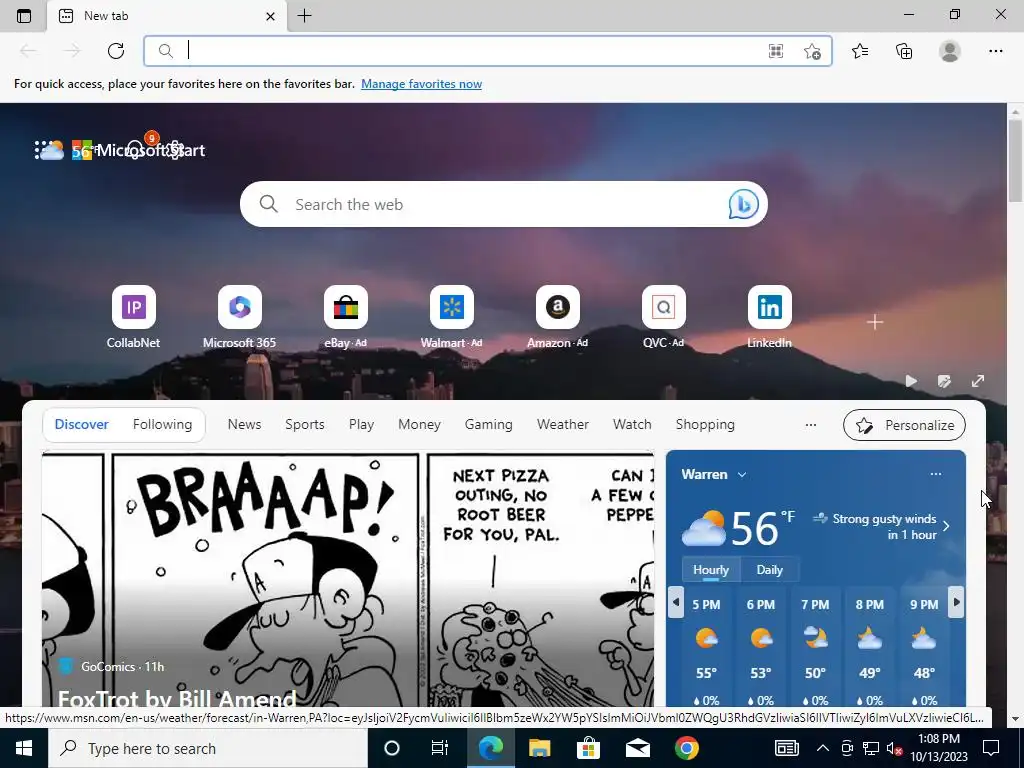The image size is (1024, 768).
Task: Open the LinkedIn quick link tile
Action: point(769,317)
